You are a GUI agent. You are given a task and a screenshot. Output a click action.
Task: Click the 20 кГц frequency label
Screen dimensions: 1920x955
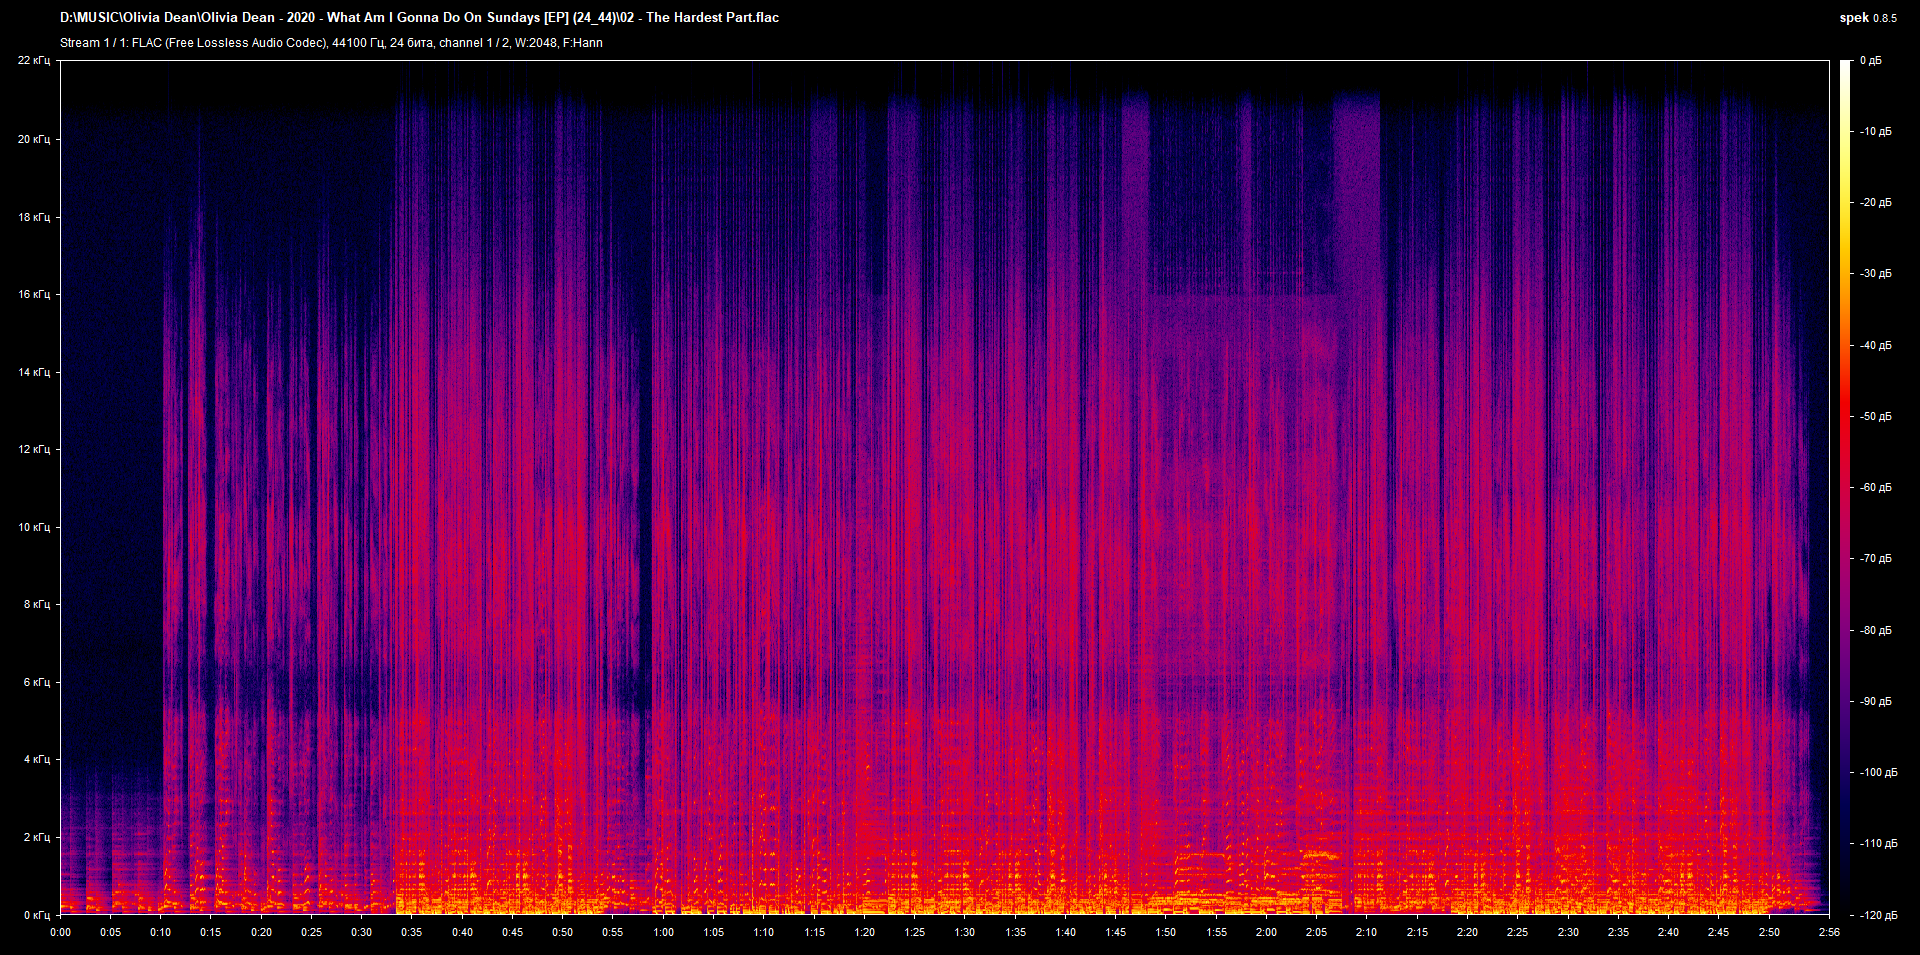point(34,139)
